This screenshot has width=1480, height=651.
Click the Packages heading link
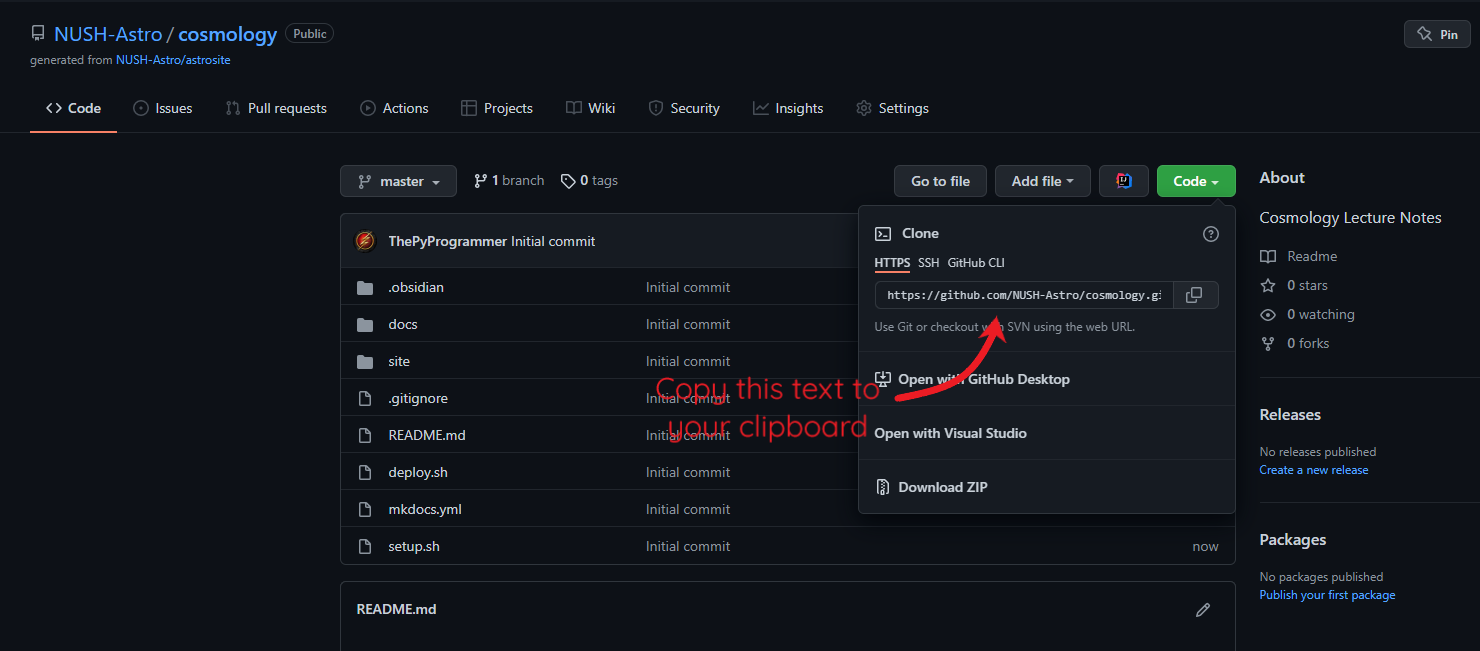coord(1293,539)
